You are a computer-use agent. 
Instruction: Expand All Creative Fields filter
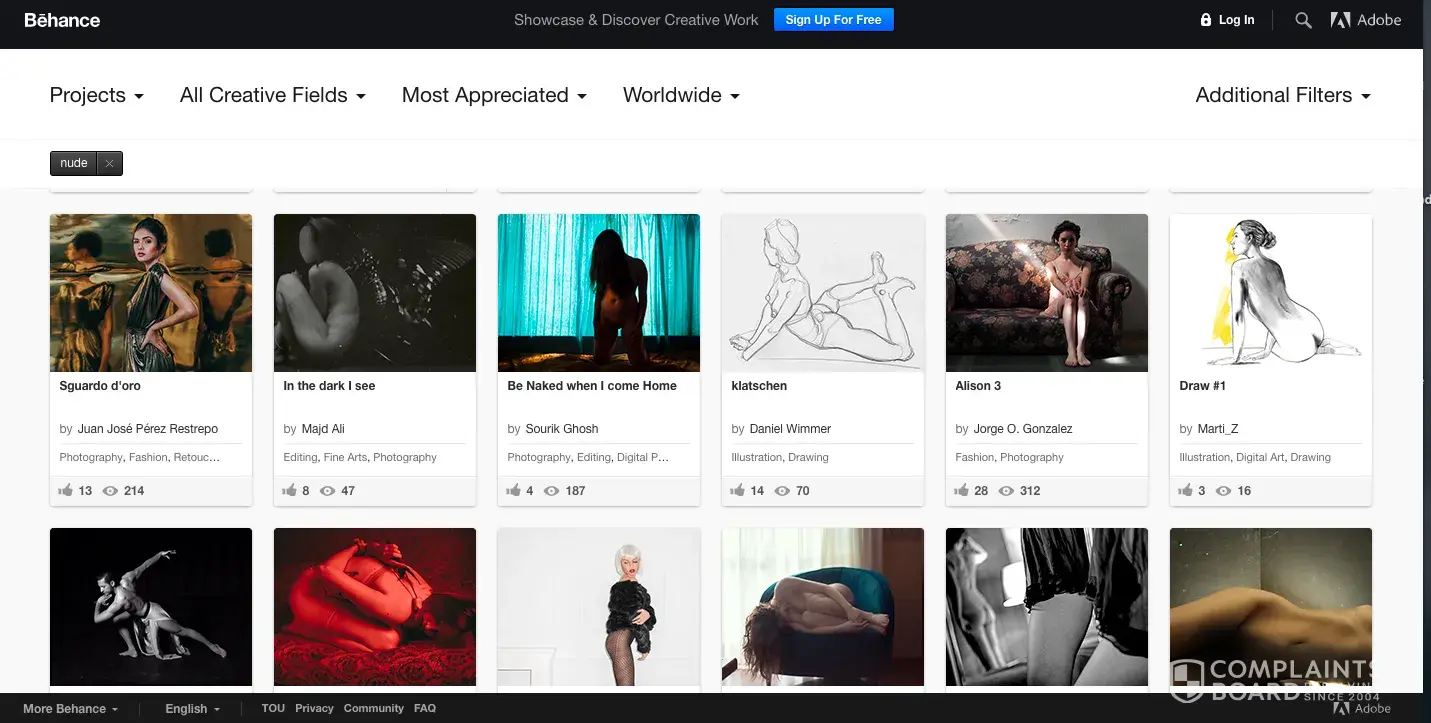[273, 95]
